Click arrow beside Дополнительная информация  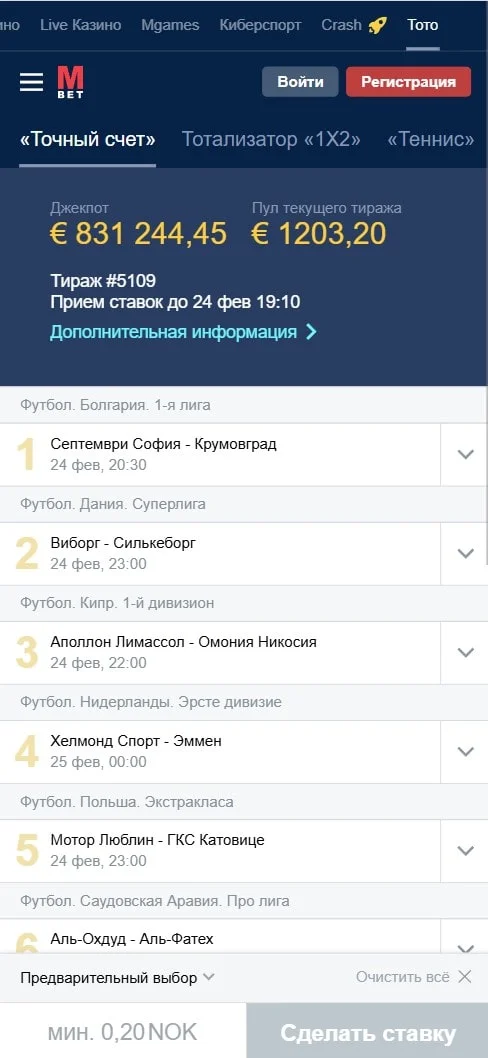click(x=311, y=332)
